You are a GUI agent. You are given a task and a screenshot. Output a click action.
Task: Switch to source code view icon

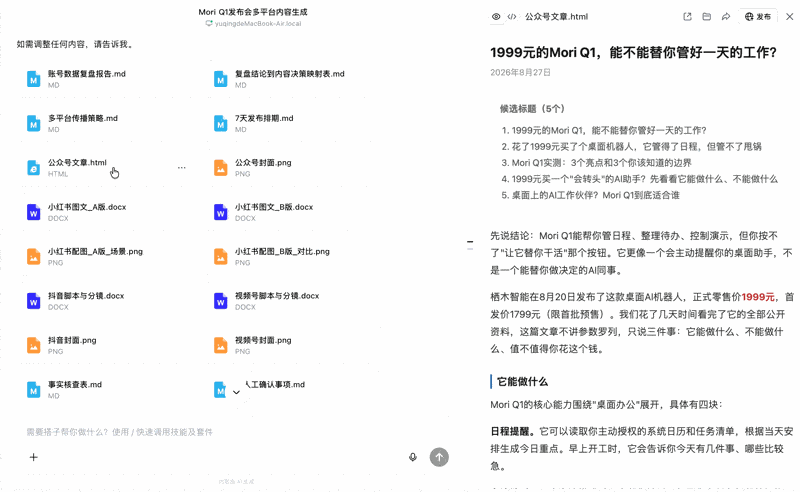pyautogui.click(x=512, y=16)
